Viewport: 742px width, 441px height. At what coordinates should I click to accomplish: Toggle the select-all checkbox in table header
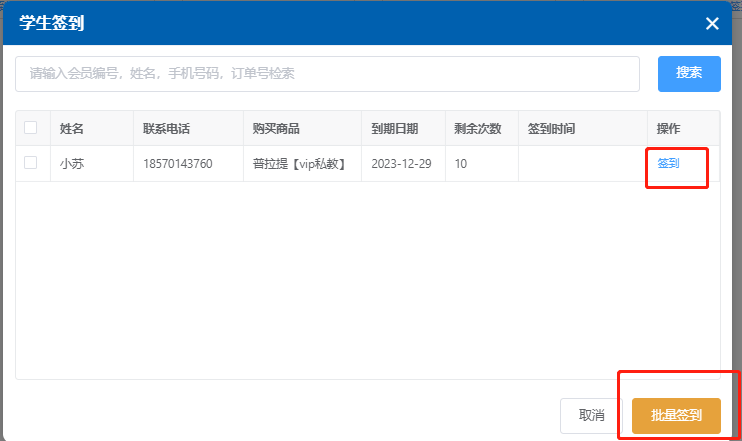click(31, 128)
